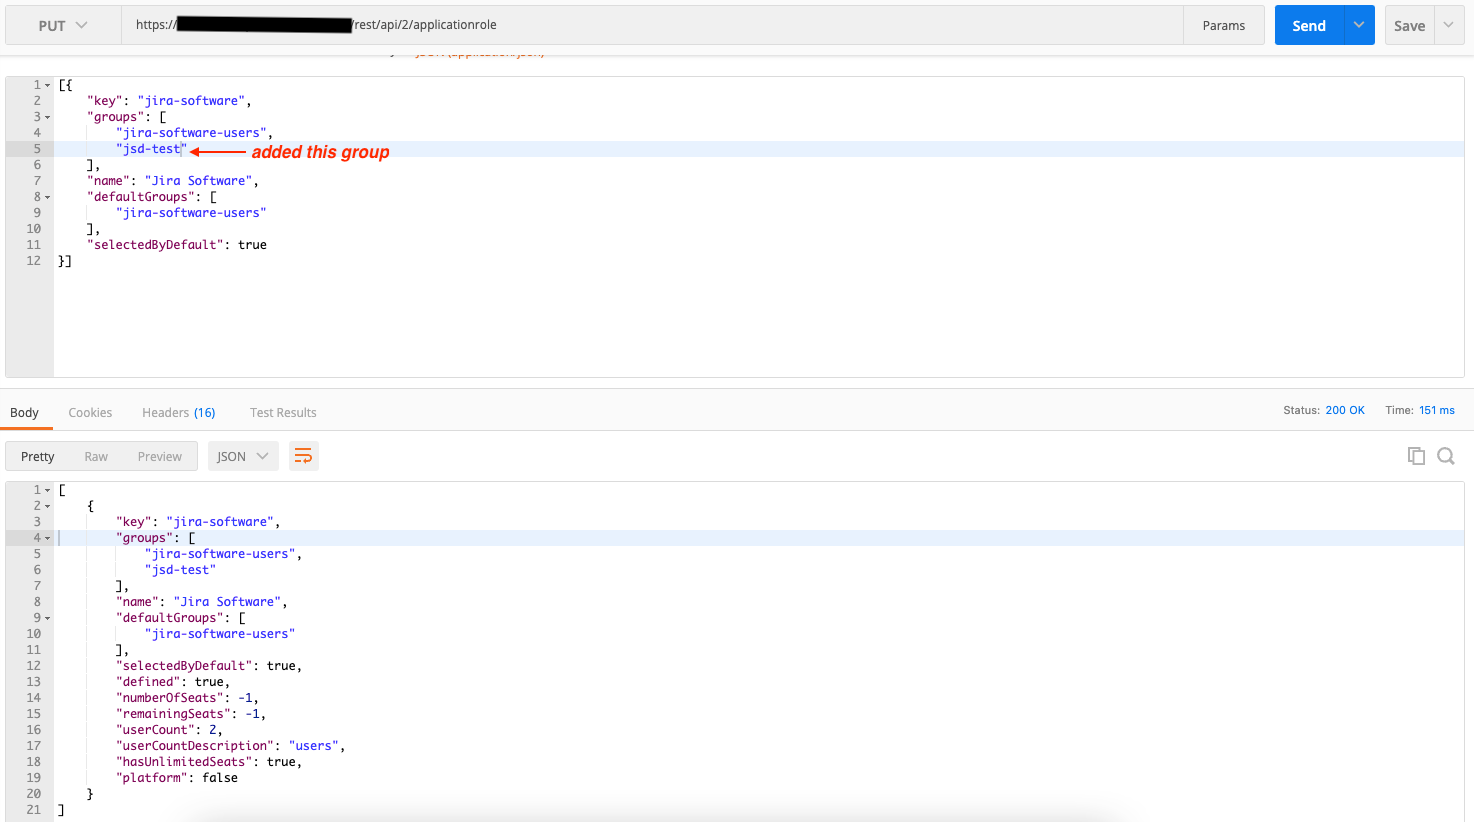Select the Pretty response view
The width and height of the screenshot is (1474, 822).
[x=38, y=456]
